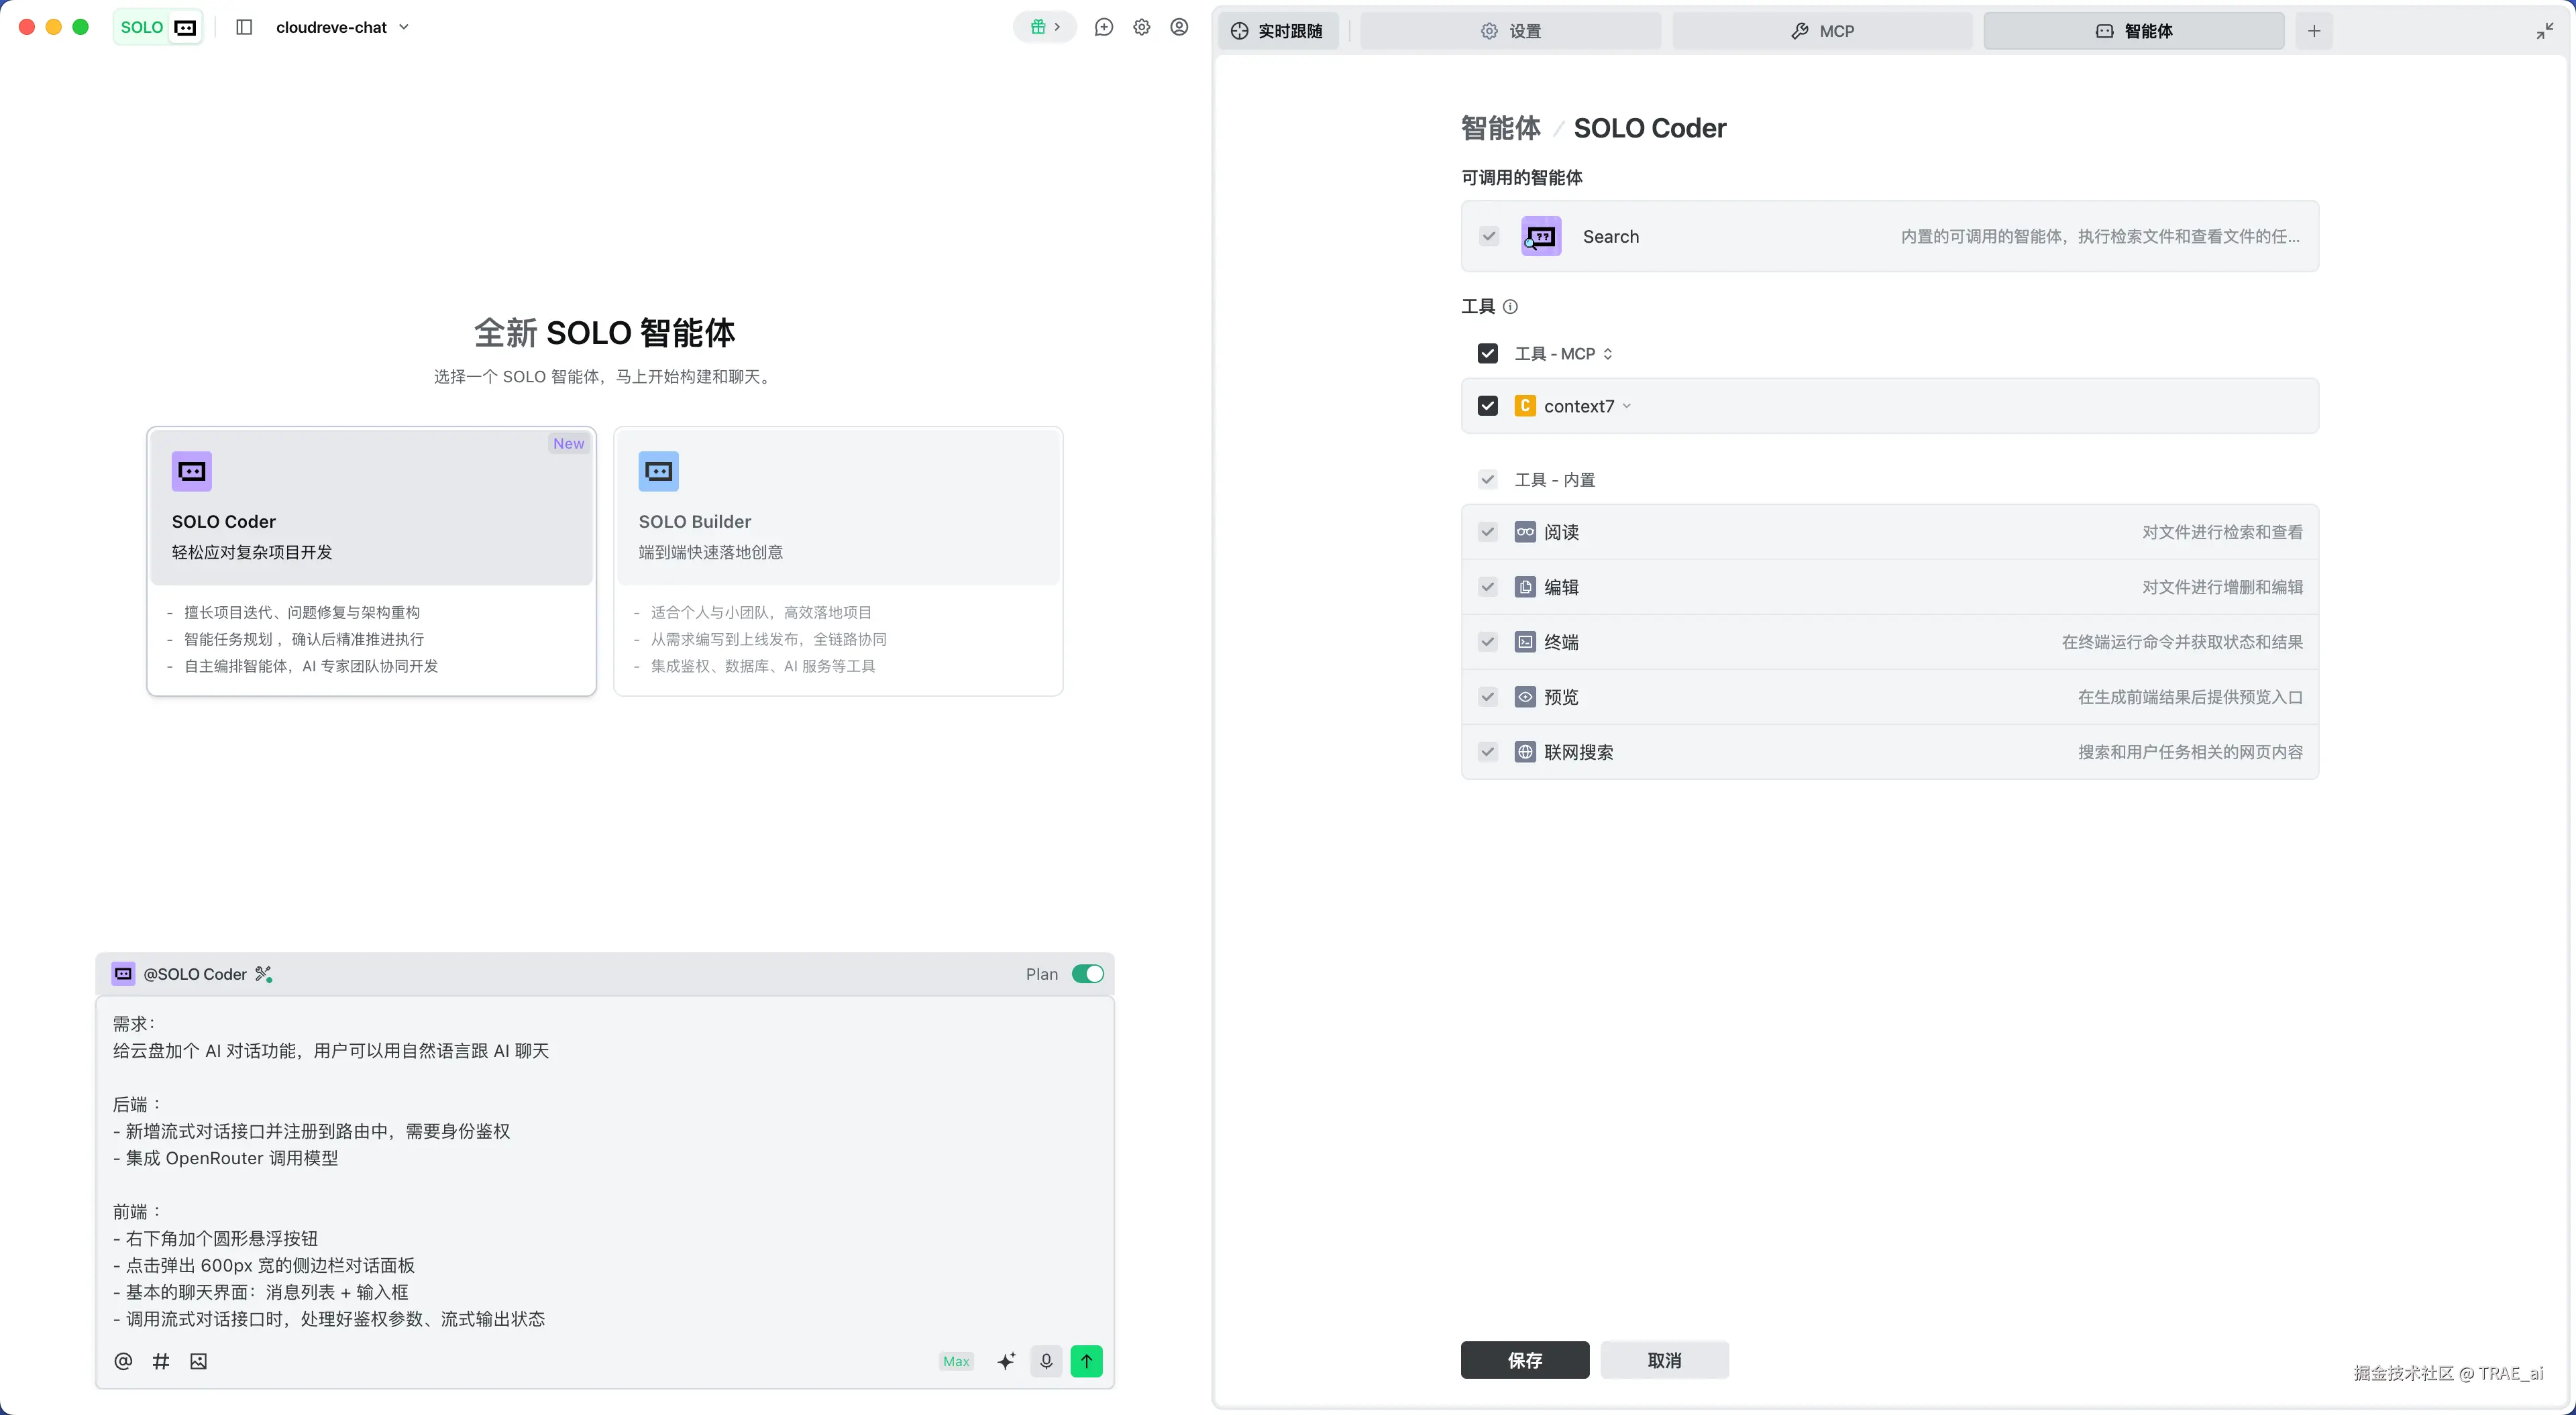
Task: Switch to the MCP tab
Action: pos(1822,31)
